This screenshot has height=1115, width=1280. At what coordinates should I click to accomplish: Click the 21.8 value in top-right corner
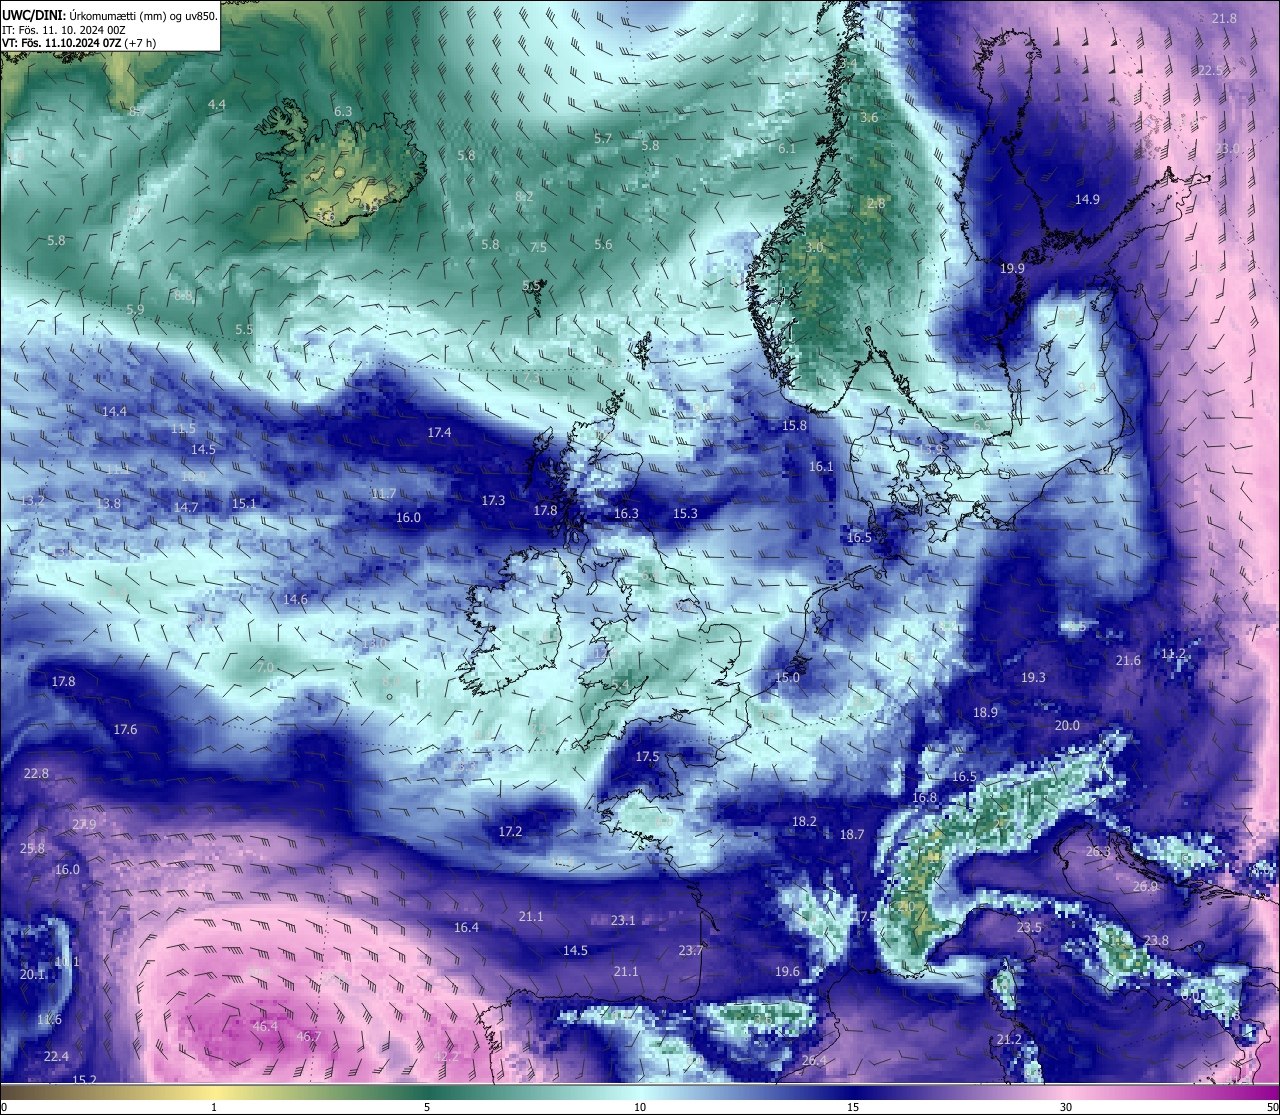click(x=1224, y=19)
